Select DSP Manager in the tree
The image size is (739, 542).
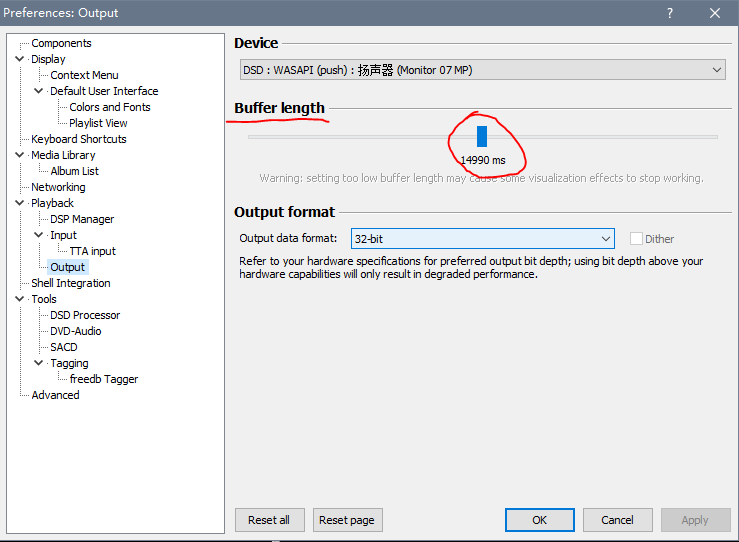pos(82,219)
